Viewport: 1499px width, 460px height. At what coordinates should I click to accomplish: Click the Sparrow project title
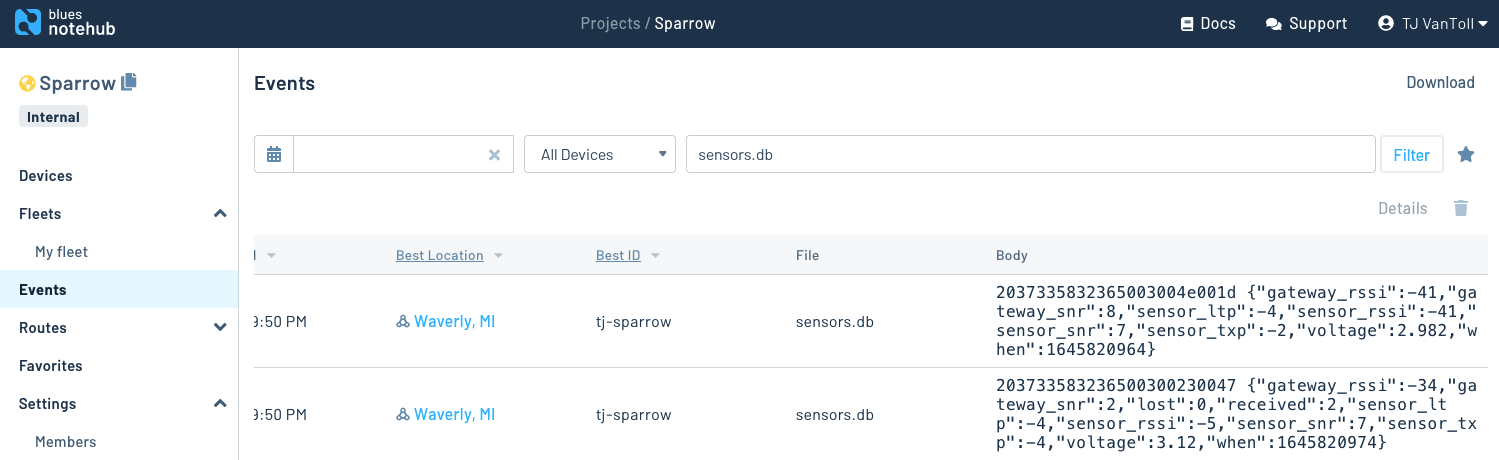77,84
